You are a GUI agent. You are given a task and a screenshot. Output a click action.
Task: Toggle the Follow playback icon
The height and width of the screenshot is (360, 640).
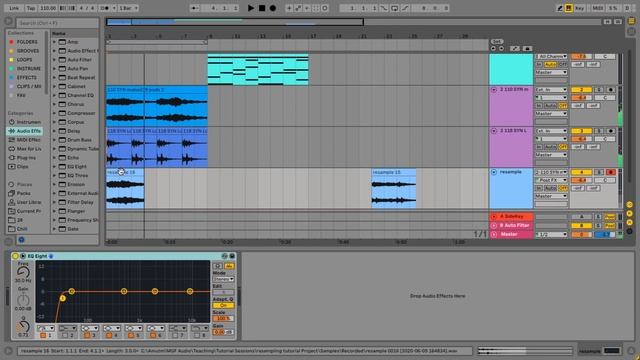195,8
